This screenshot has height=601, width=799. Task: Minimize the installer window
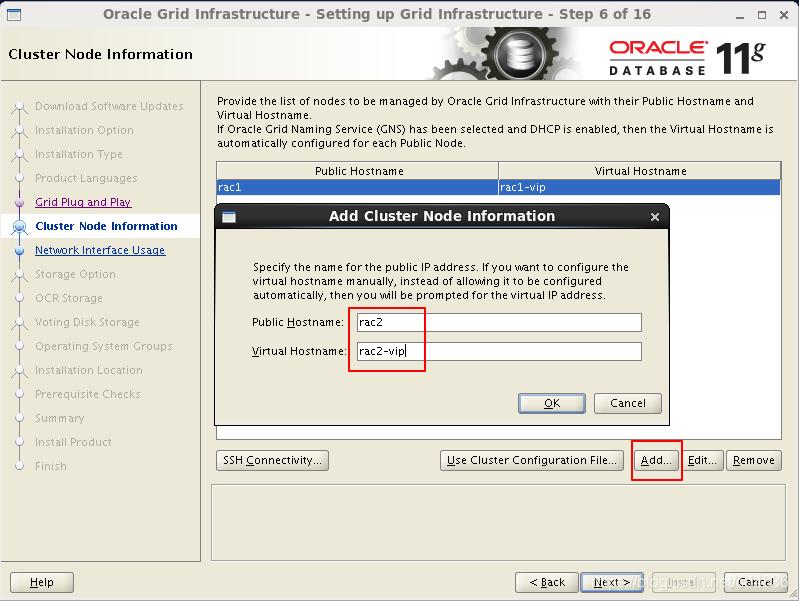(x=740, y=15)
